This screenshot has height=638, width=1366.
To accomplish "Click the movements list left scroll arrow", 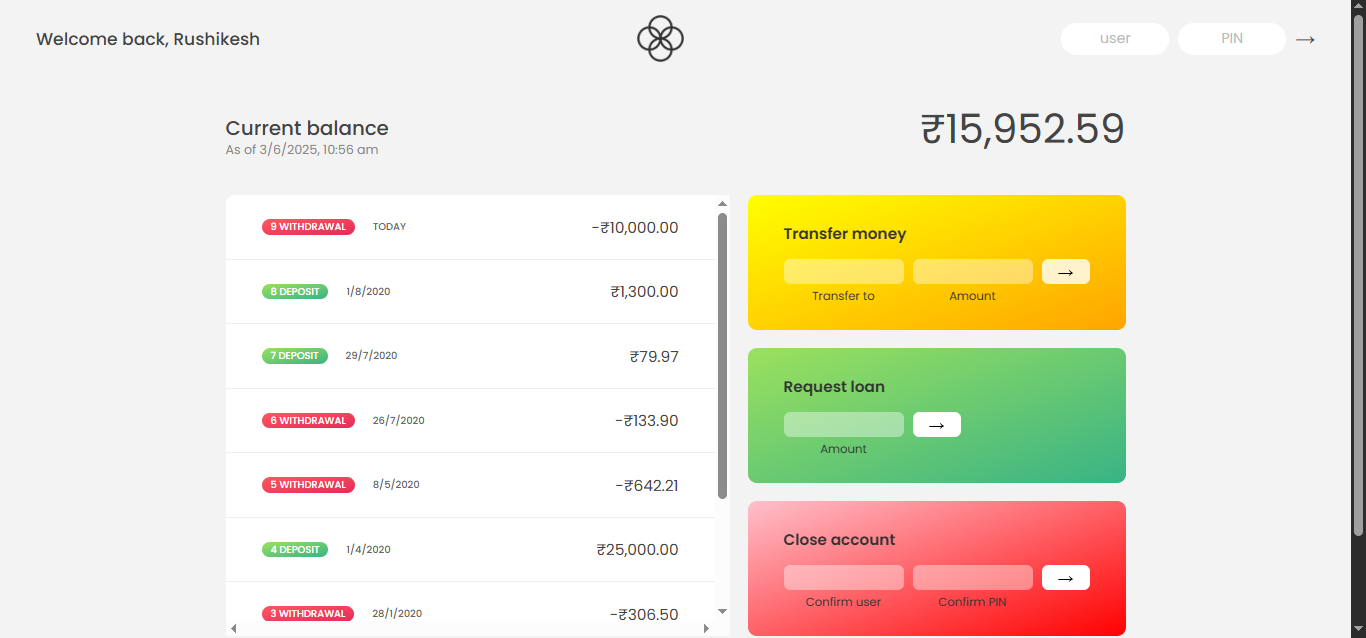I will tap(234, 629).
